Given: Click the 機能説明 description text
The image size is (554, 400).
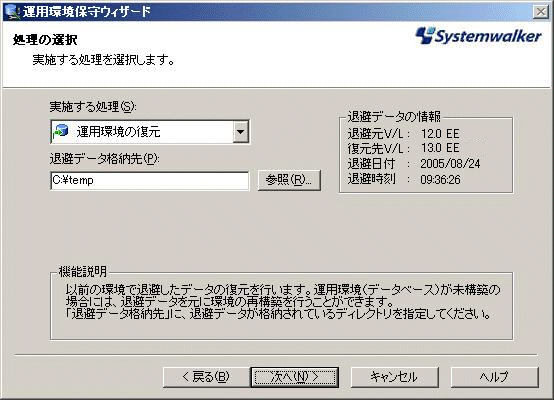Looking at the screenshot, I should [x=283, y=302].
